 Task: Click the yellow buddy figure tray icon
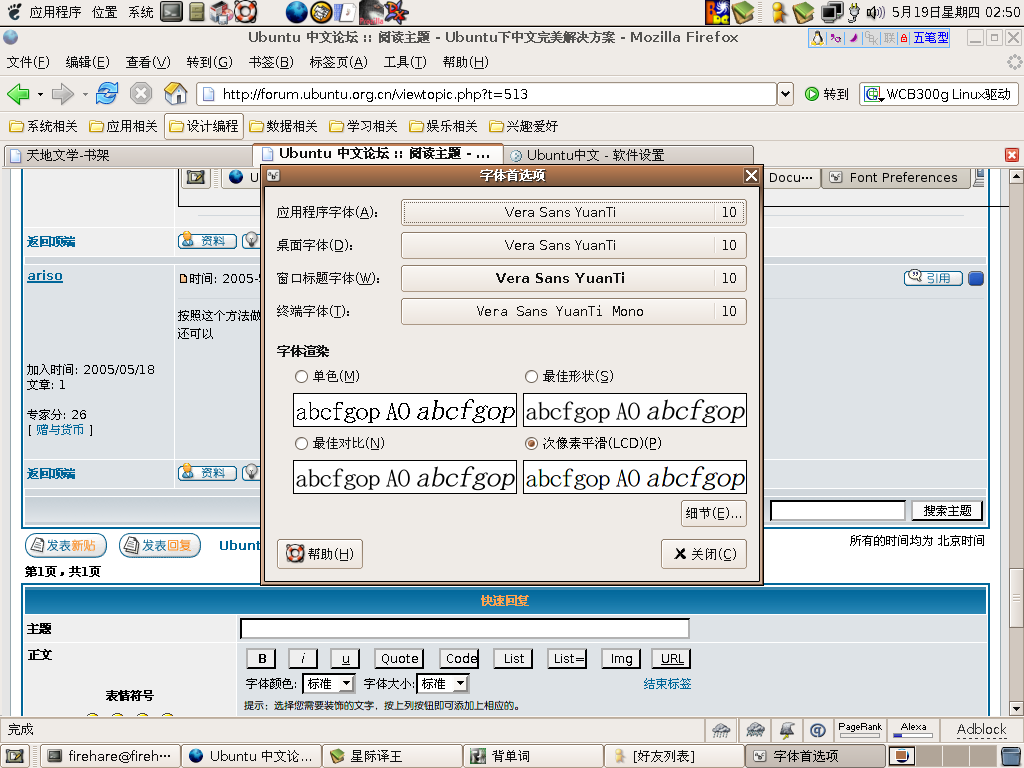coord(778,12)
